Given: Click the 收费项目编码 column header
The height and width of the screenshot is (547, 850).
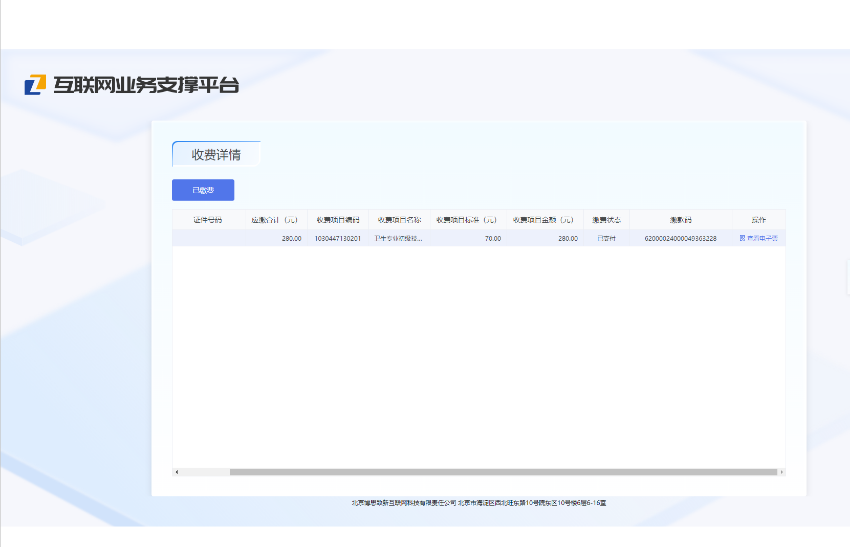Looking at the screenshot, I should tap(338, 219).
